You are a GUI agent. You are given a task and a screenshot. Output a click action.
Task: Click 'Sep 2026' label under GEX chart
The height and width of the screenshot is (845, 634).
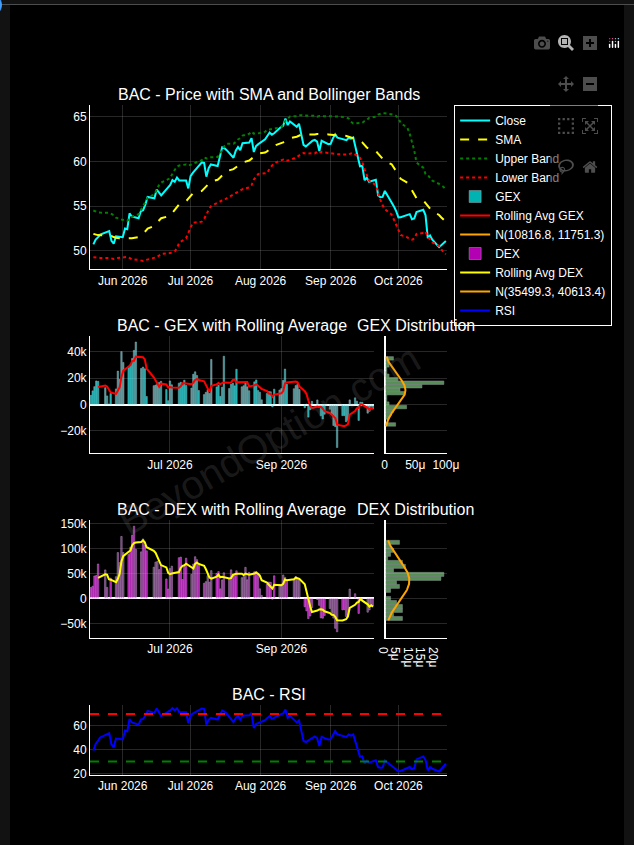coord(281,465)
